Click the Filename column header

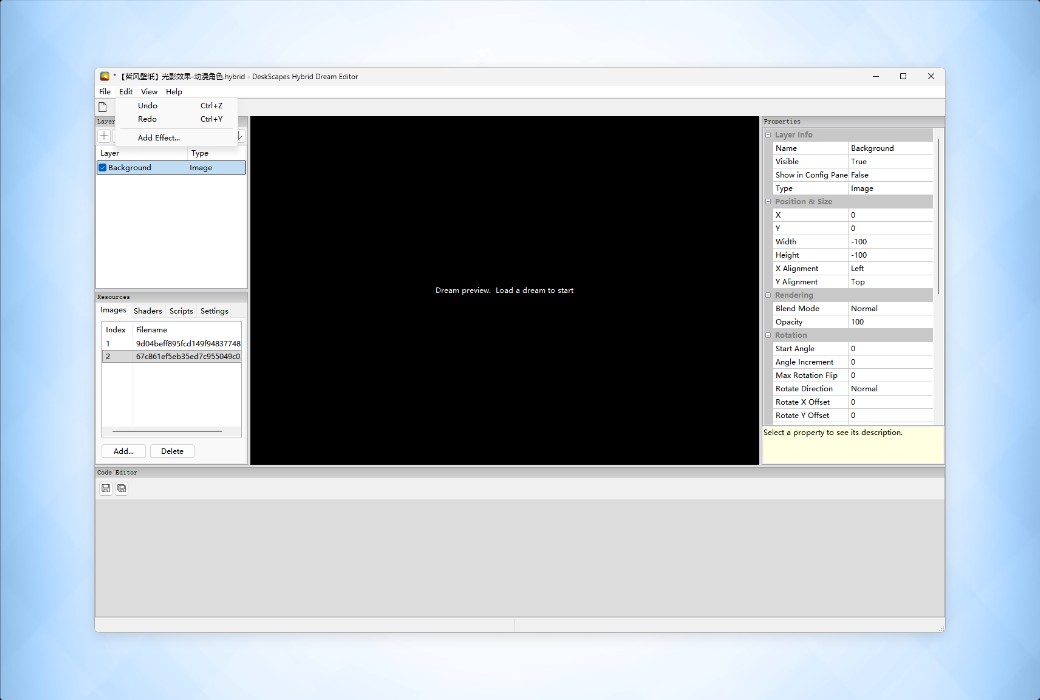[x=187, y=330]
